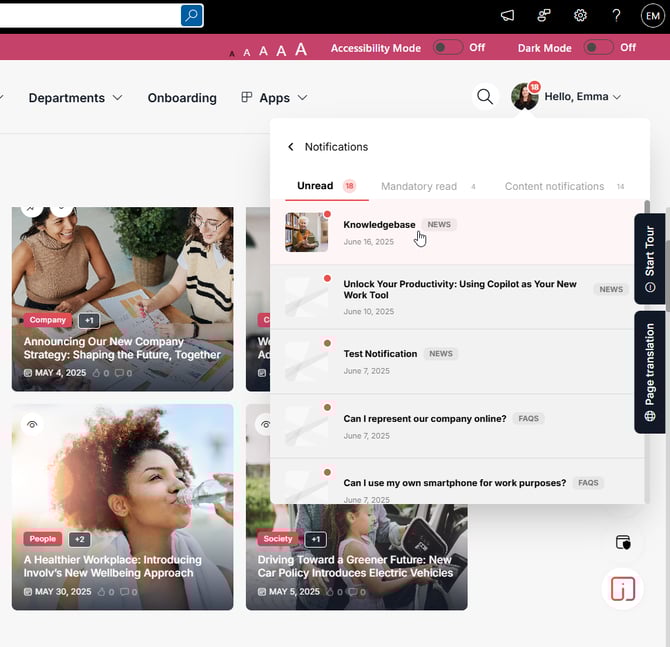
Task: Open the Apps dropdown menu
Action: pyautogui.click(x=274, y=98)
